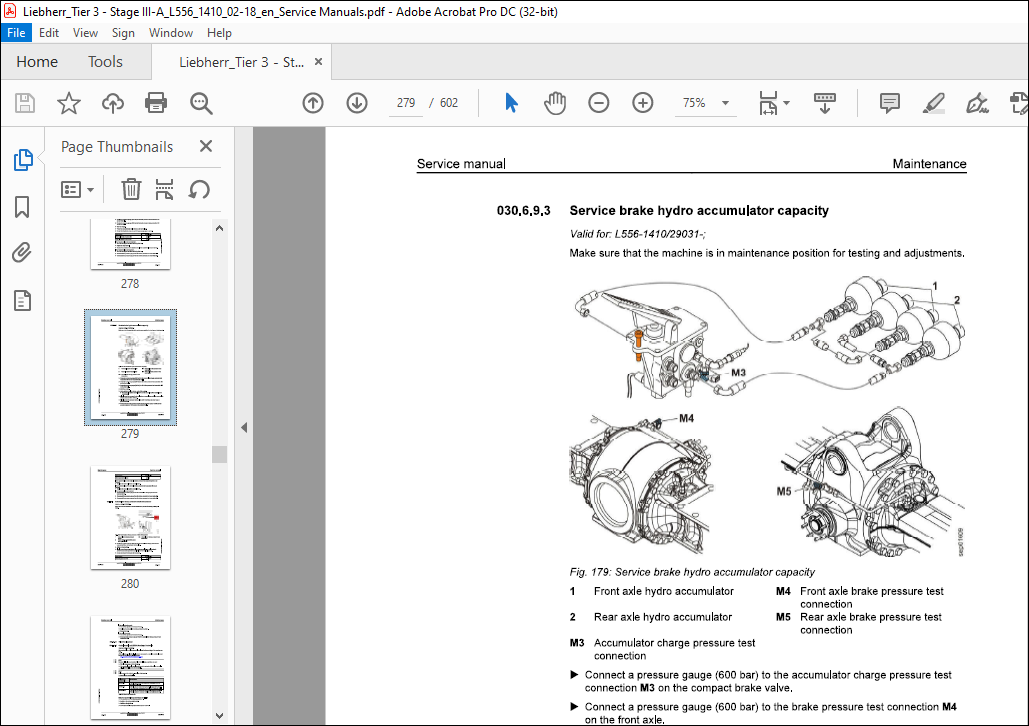Click the Save file icon
The width and height of the screenshot is (1029, 726).
coord(25,103)
